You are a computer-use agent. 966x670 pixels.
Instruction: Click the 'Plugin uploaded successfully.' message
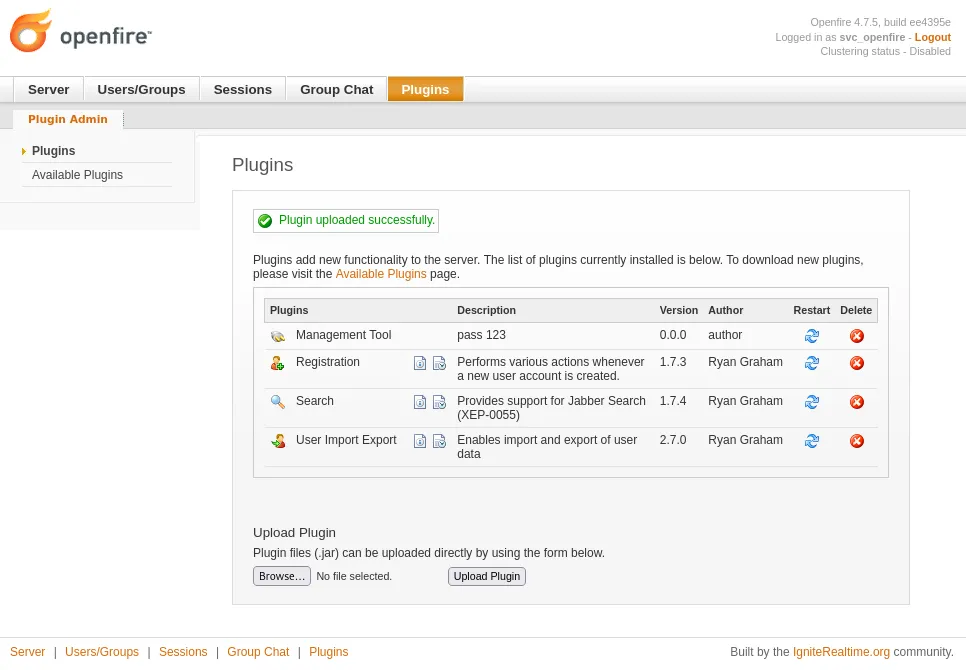(x=357, y=220)
